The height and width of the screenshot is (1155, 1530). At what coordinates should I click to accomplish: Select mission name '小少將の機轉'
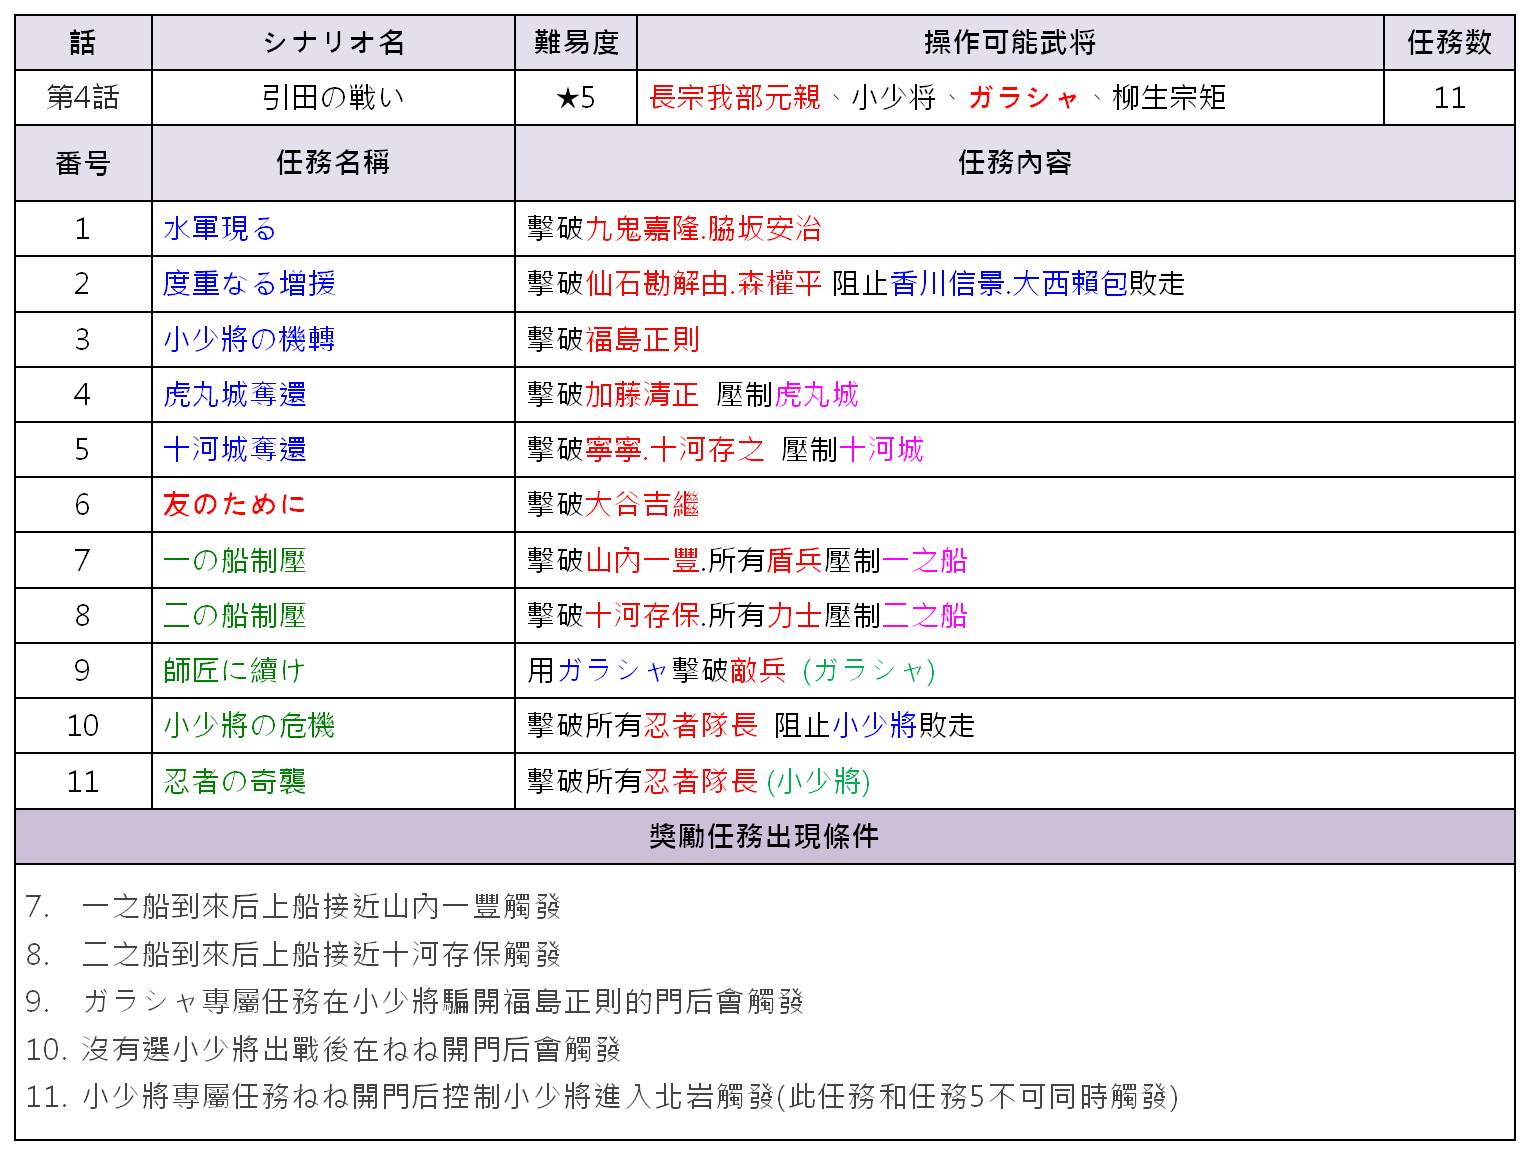pos(249,339)
